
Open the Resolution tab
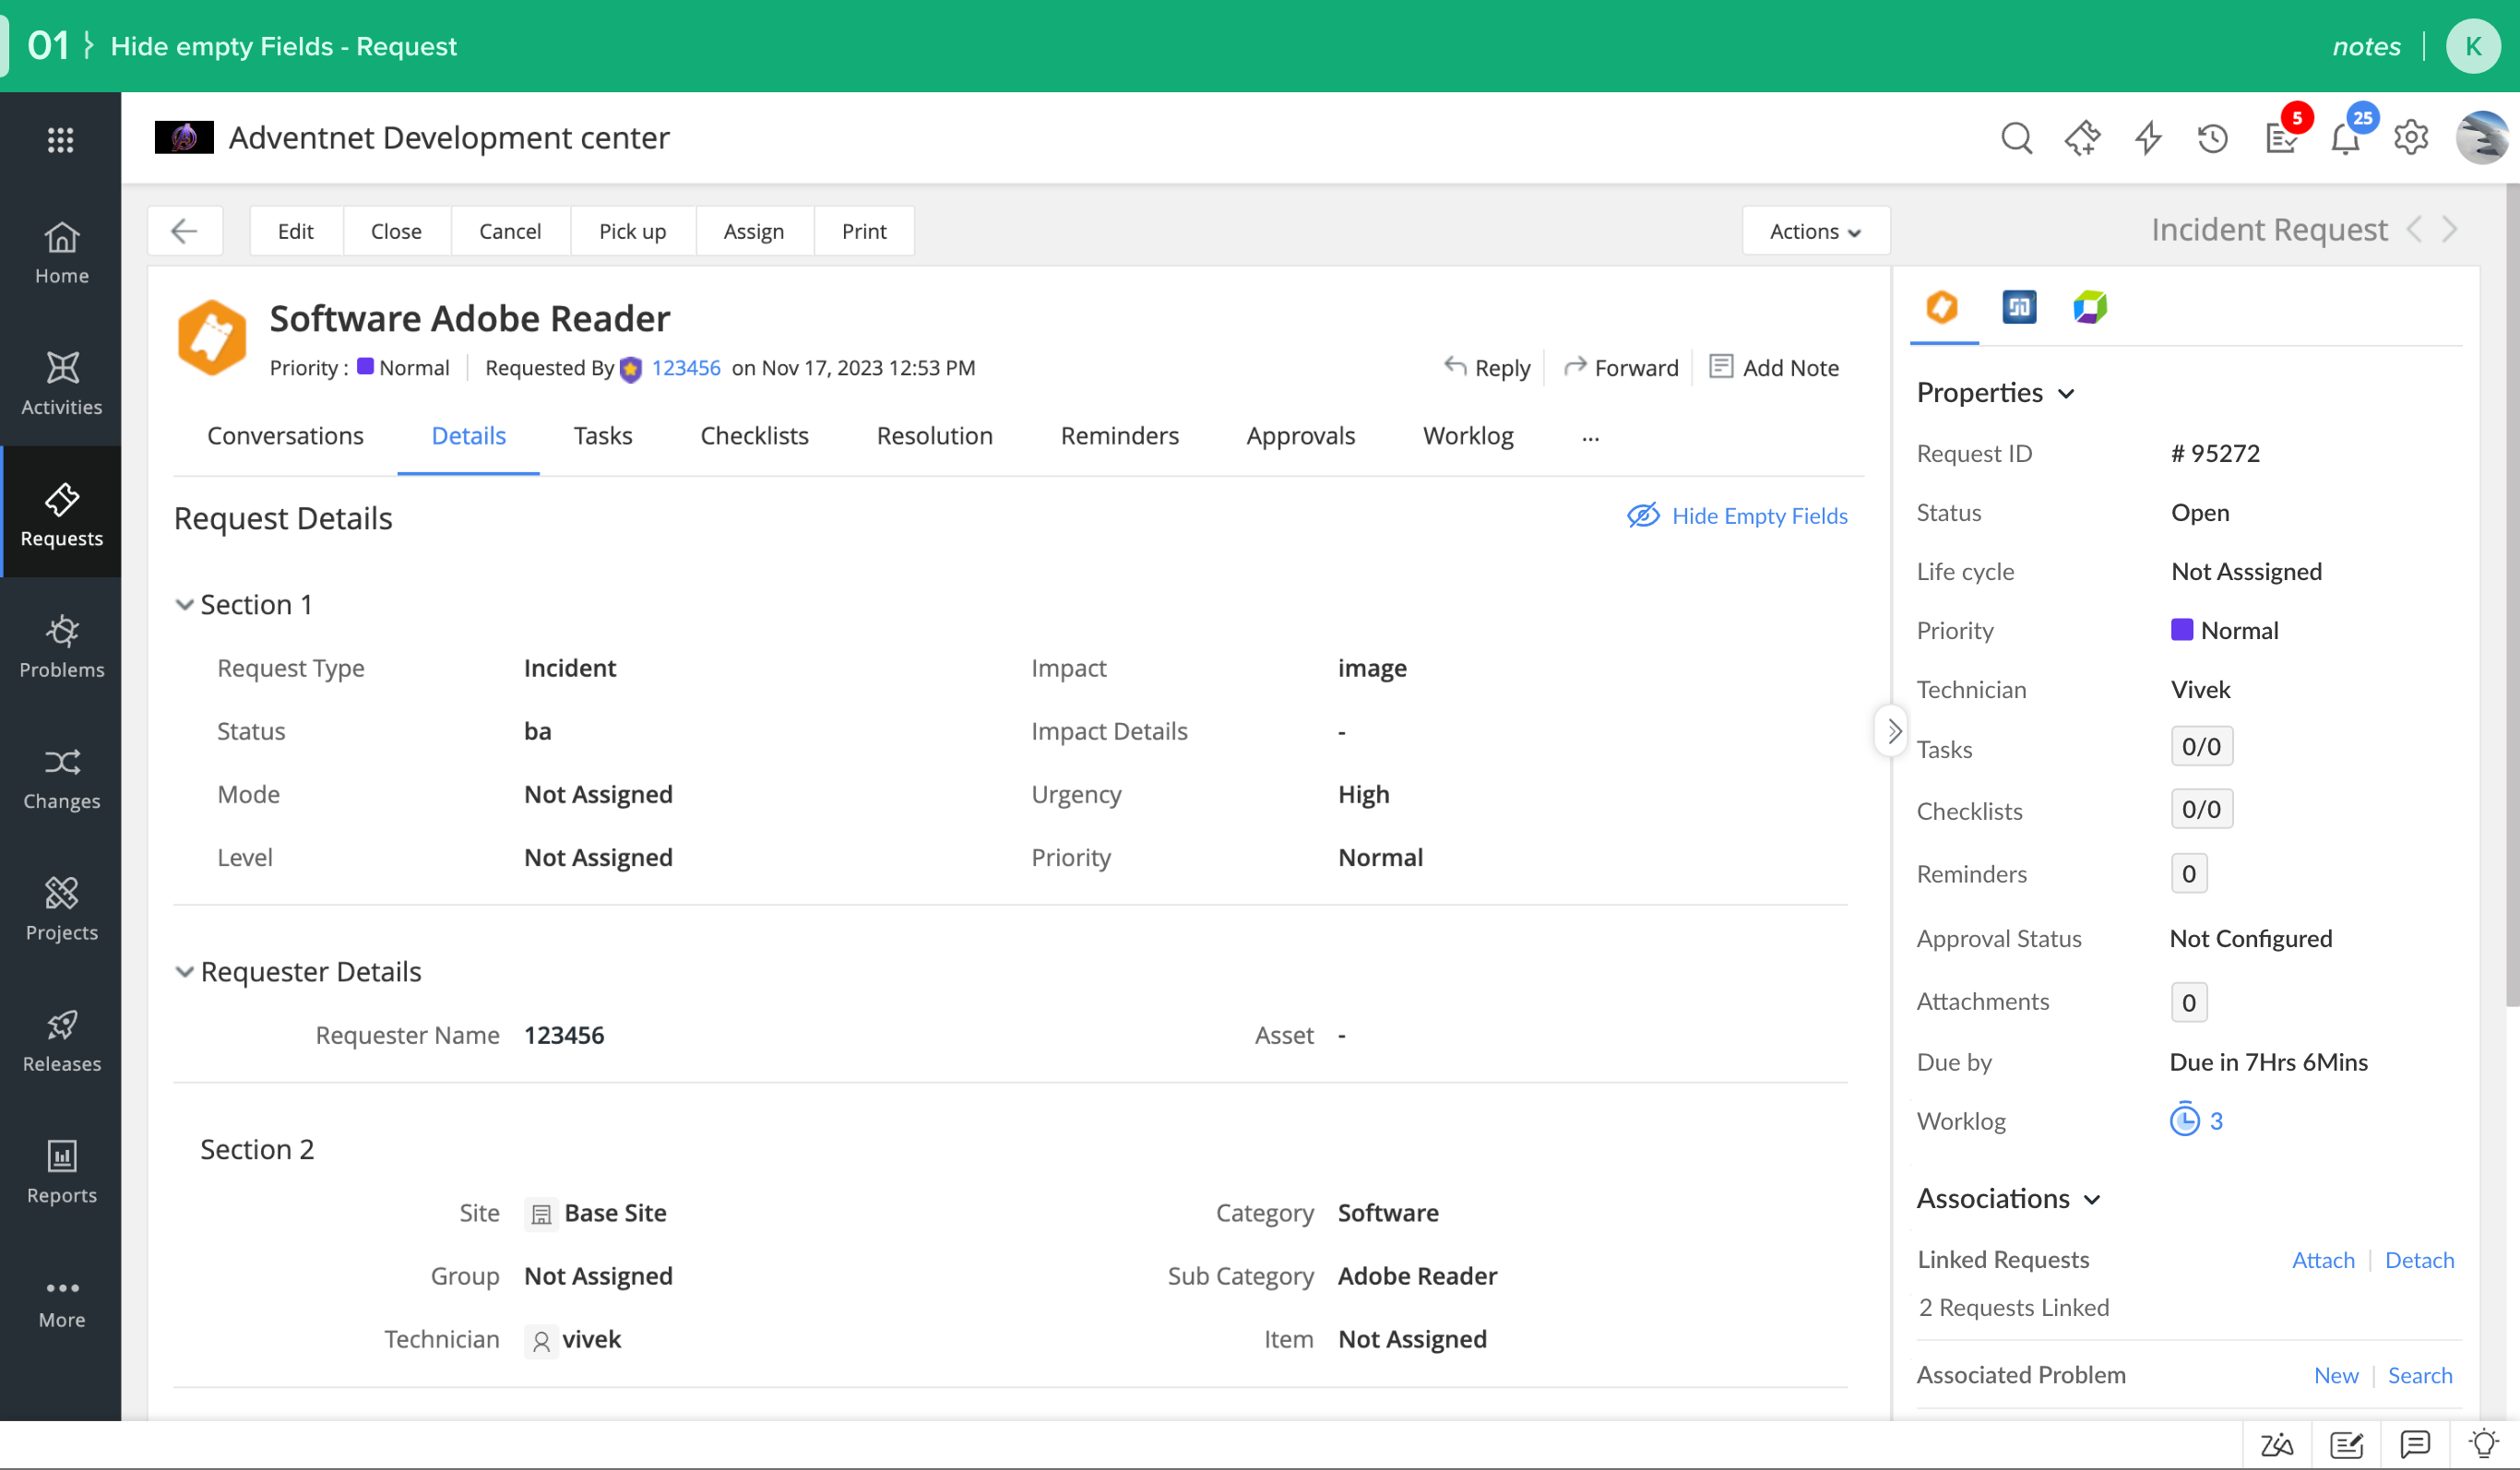pyautogui.click(x=933, y=435)
